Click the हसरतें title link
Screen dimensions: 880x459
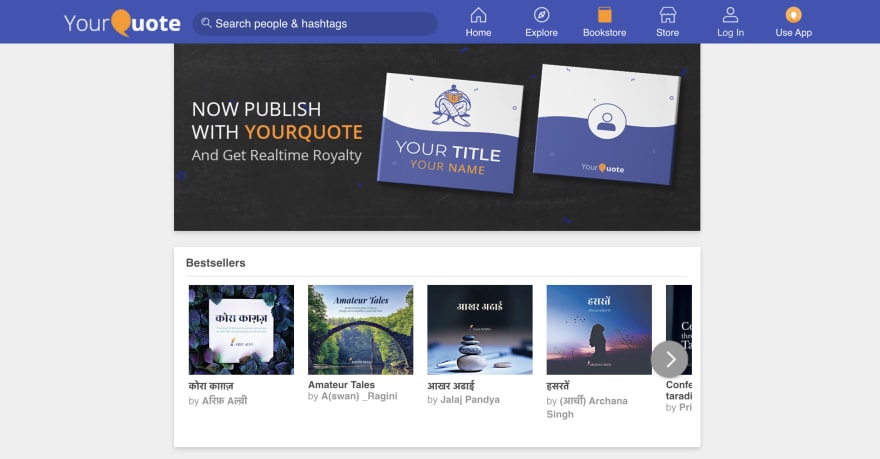(x=558, y=385)
